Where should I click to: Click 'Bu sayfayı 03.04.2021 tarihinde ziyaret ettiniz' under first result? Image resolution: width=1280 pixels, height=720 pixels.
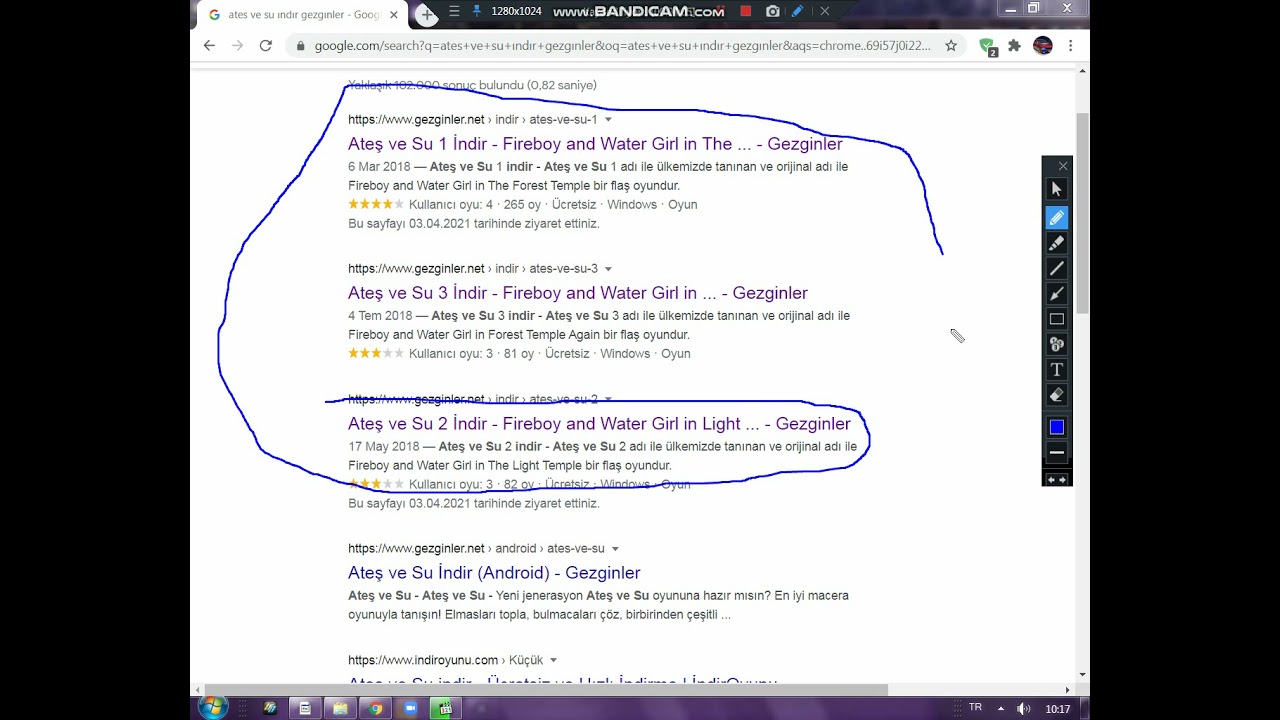coord(474,224)
